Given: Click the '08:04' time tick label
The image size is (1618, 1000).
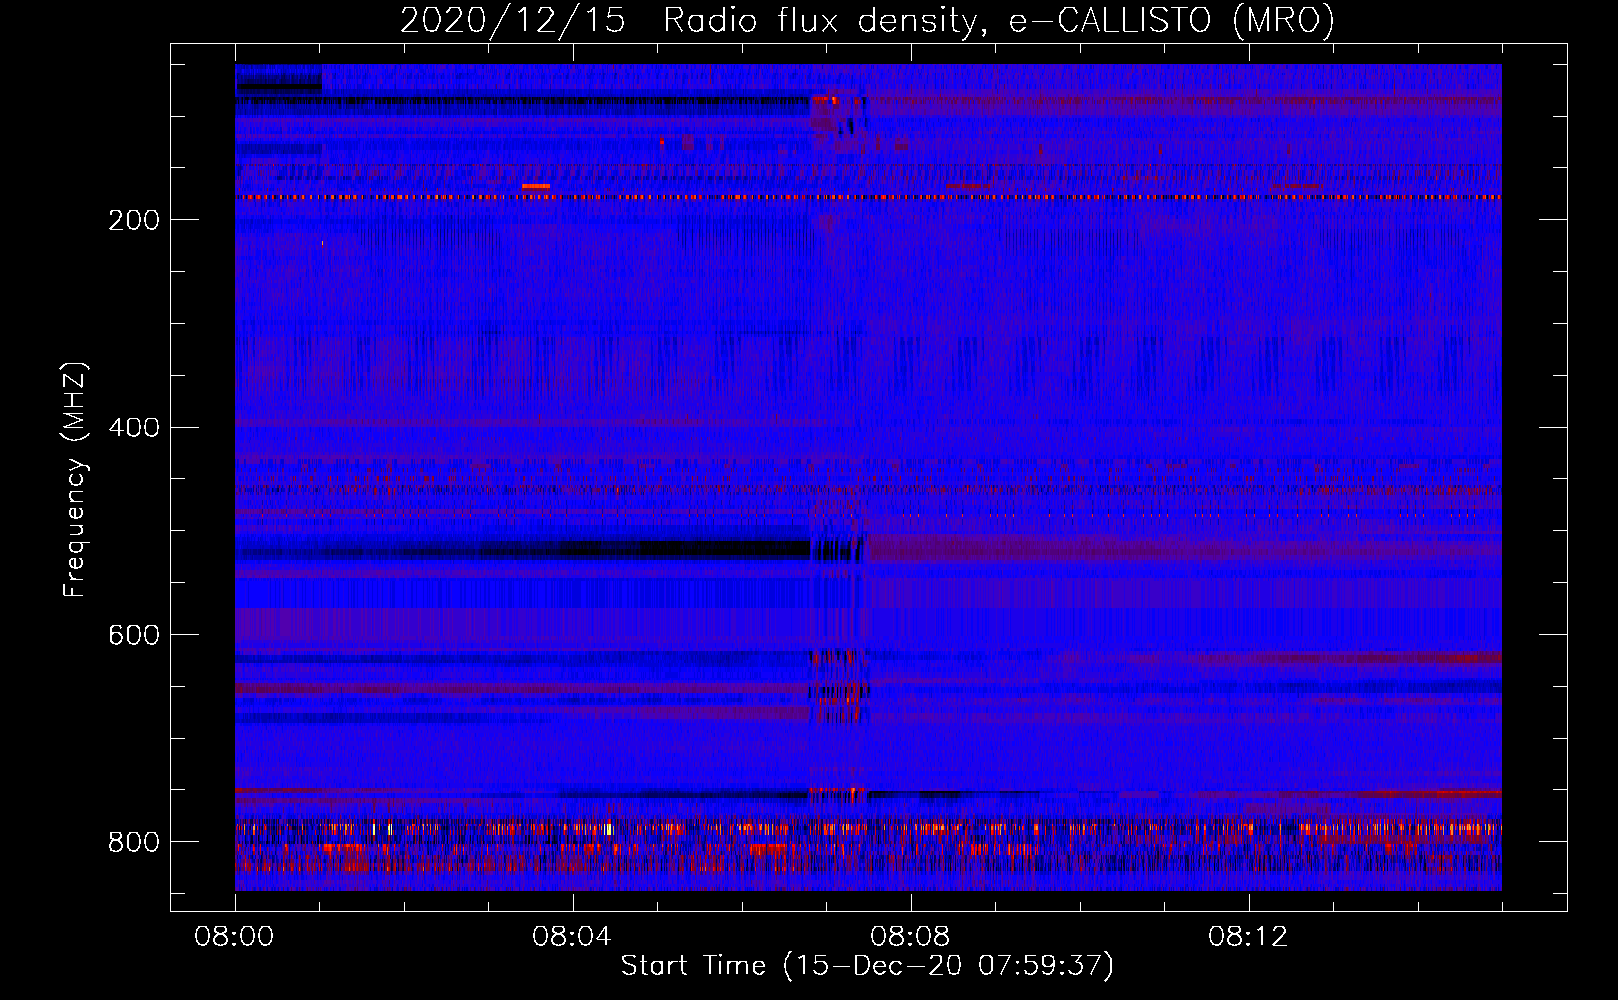Looking at the screenshot, I should [572, 937].
